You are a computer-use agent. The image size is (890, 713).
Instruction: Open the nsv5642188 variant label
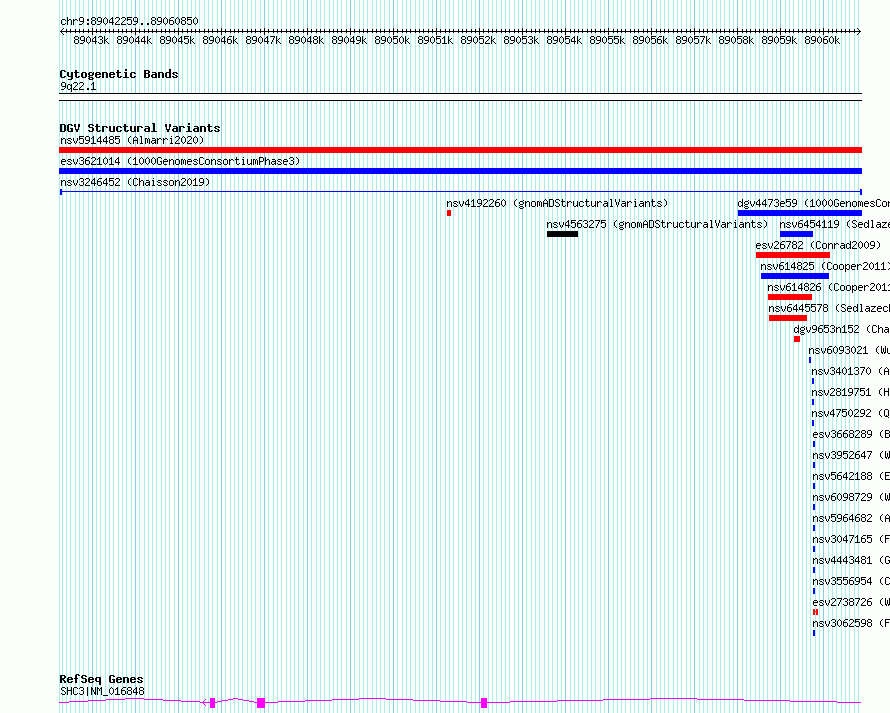click(x=851, y=476)
